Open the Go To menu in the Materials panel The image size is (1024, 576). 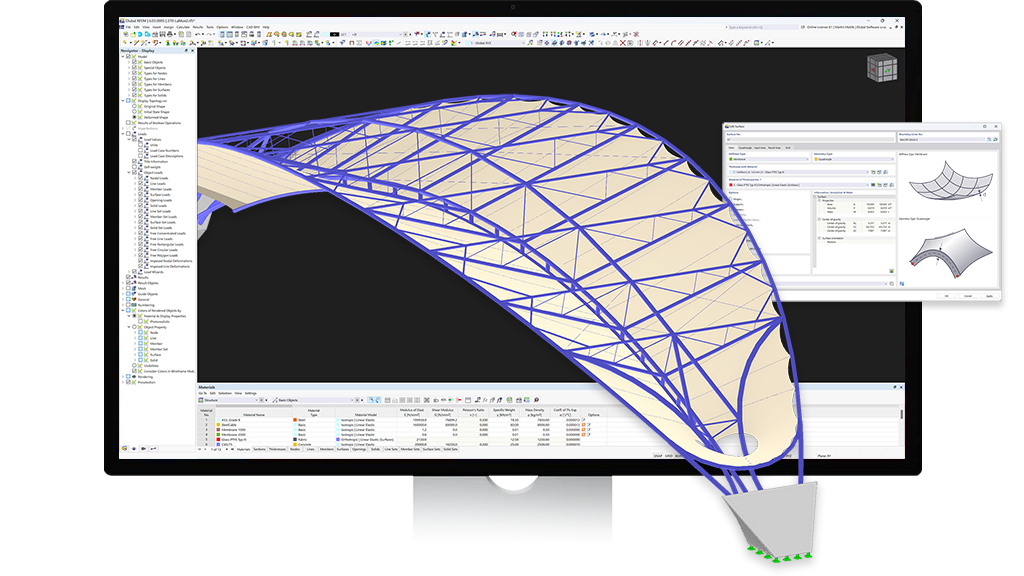202,393
